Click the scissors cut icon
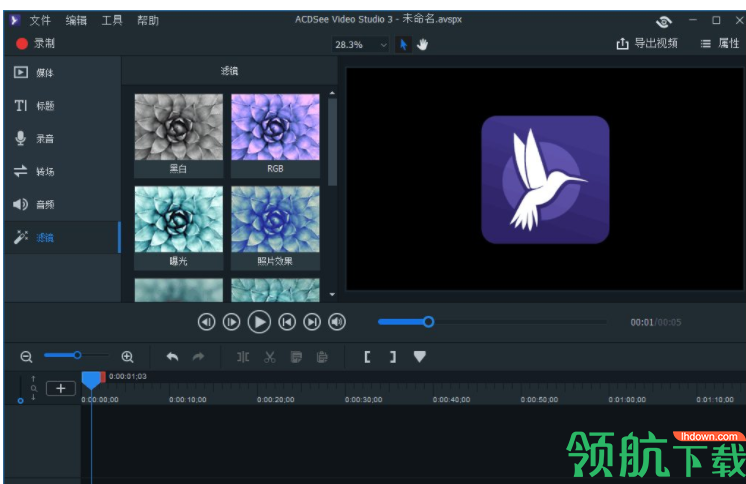This screenshot has width=746, height=484. tap(270, 356)
